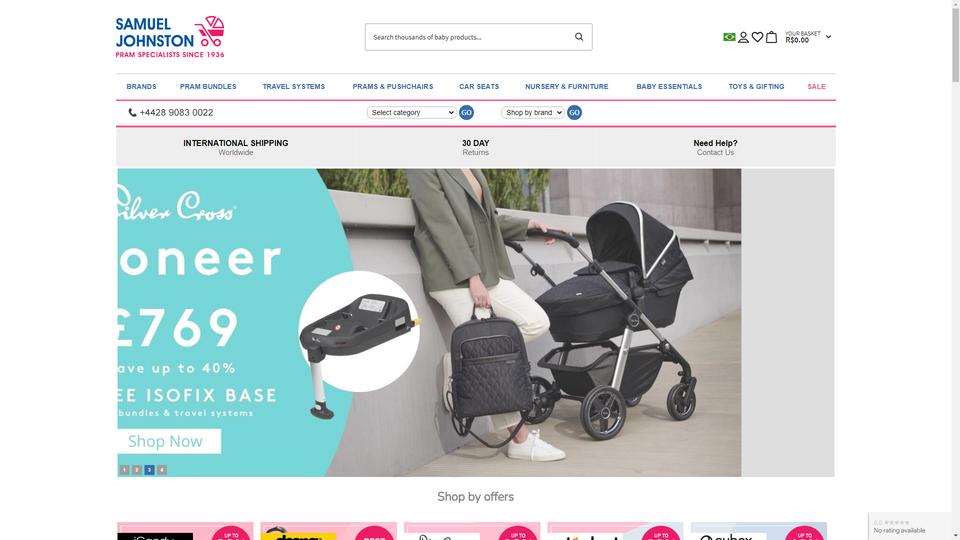Click the phone icon beside the number

(132, 113)
